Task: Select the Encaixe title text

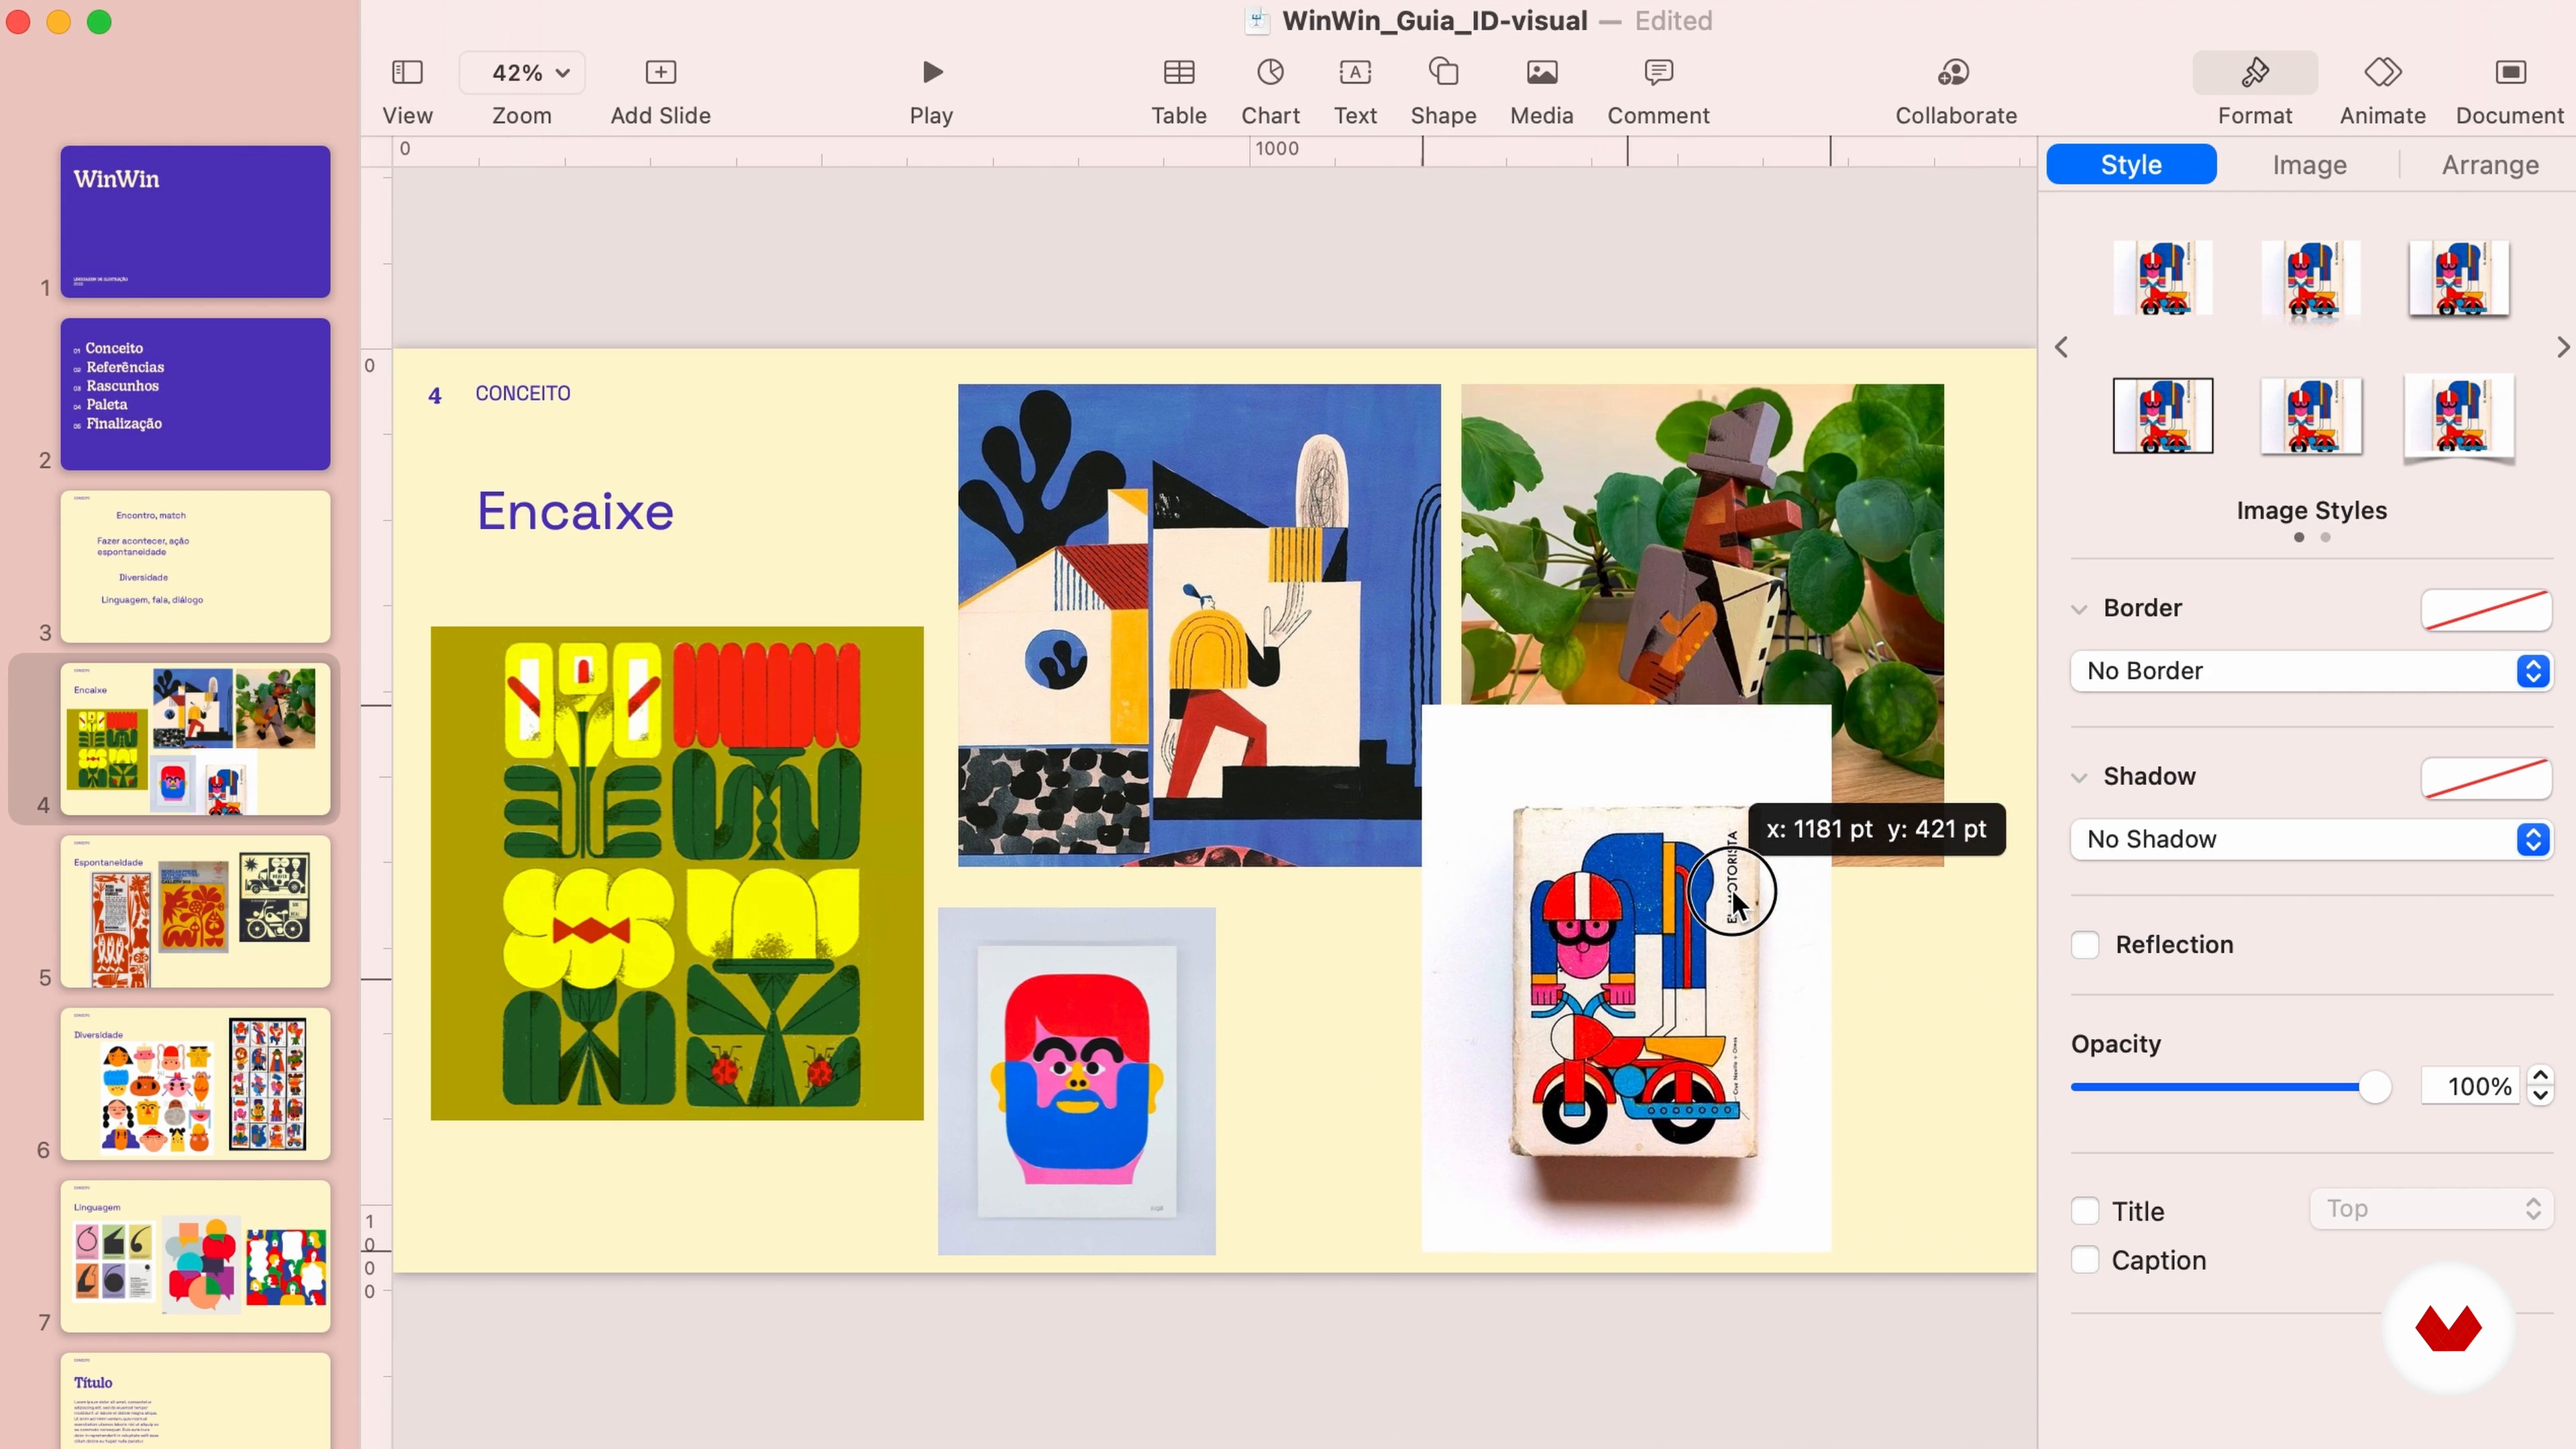Action: (x=575, y=512)
